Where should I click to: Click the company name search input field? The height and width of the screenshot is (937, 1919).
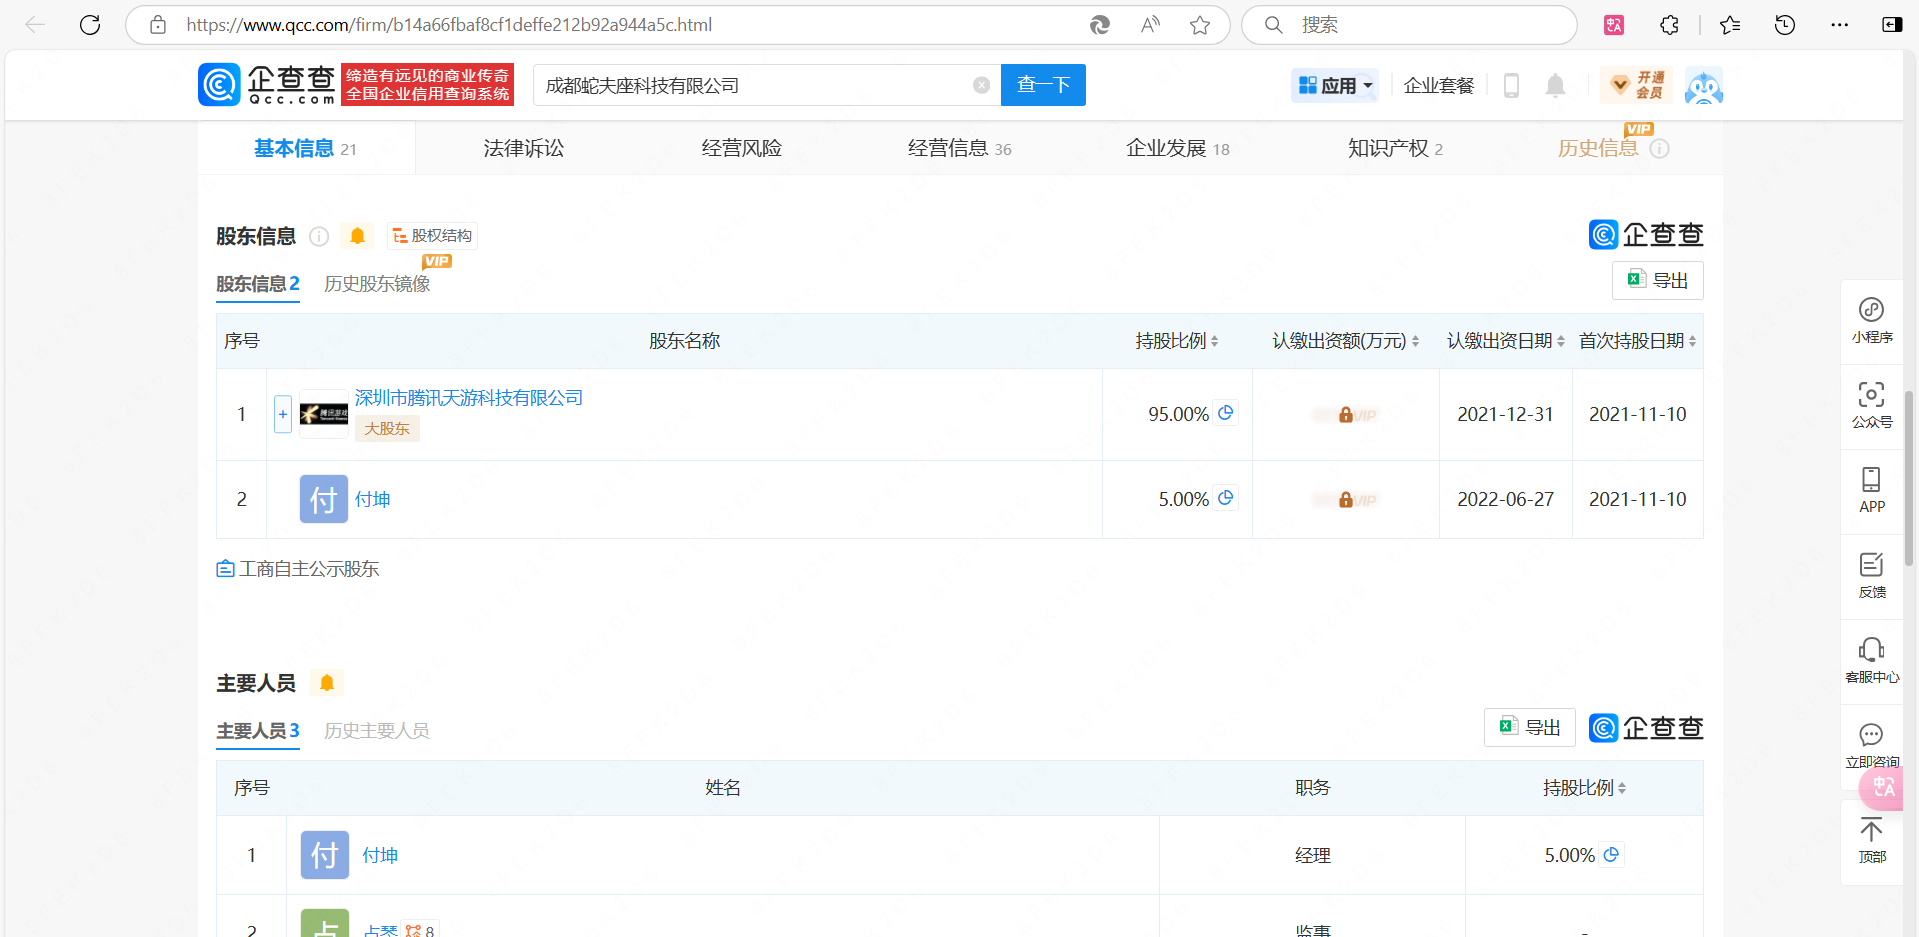tap(750, 86)
